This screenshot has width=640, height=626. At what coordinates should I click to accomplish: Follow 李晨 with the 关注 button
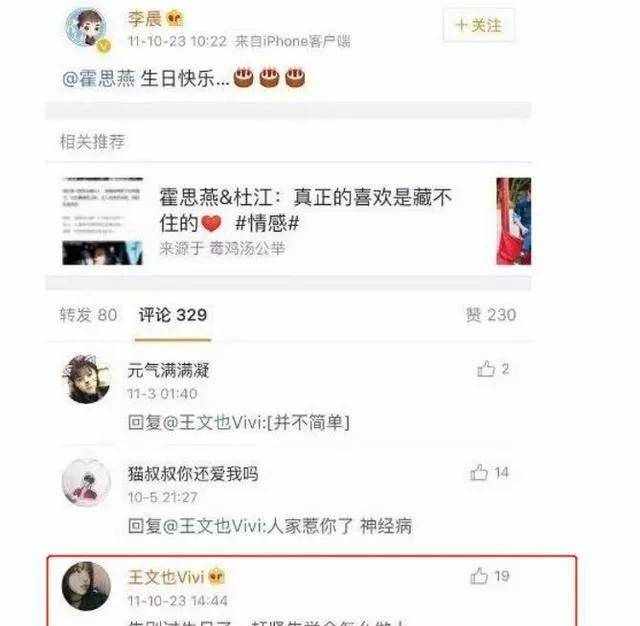pyautogui.click(x=478, y=25)
